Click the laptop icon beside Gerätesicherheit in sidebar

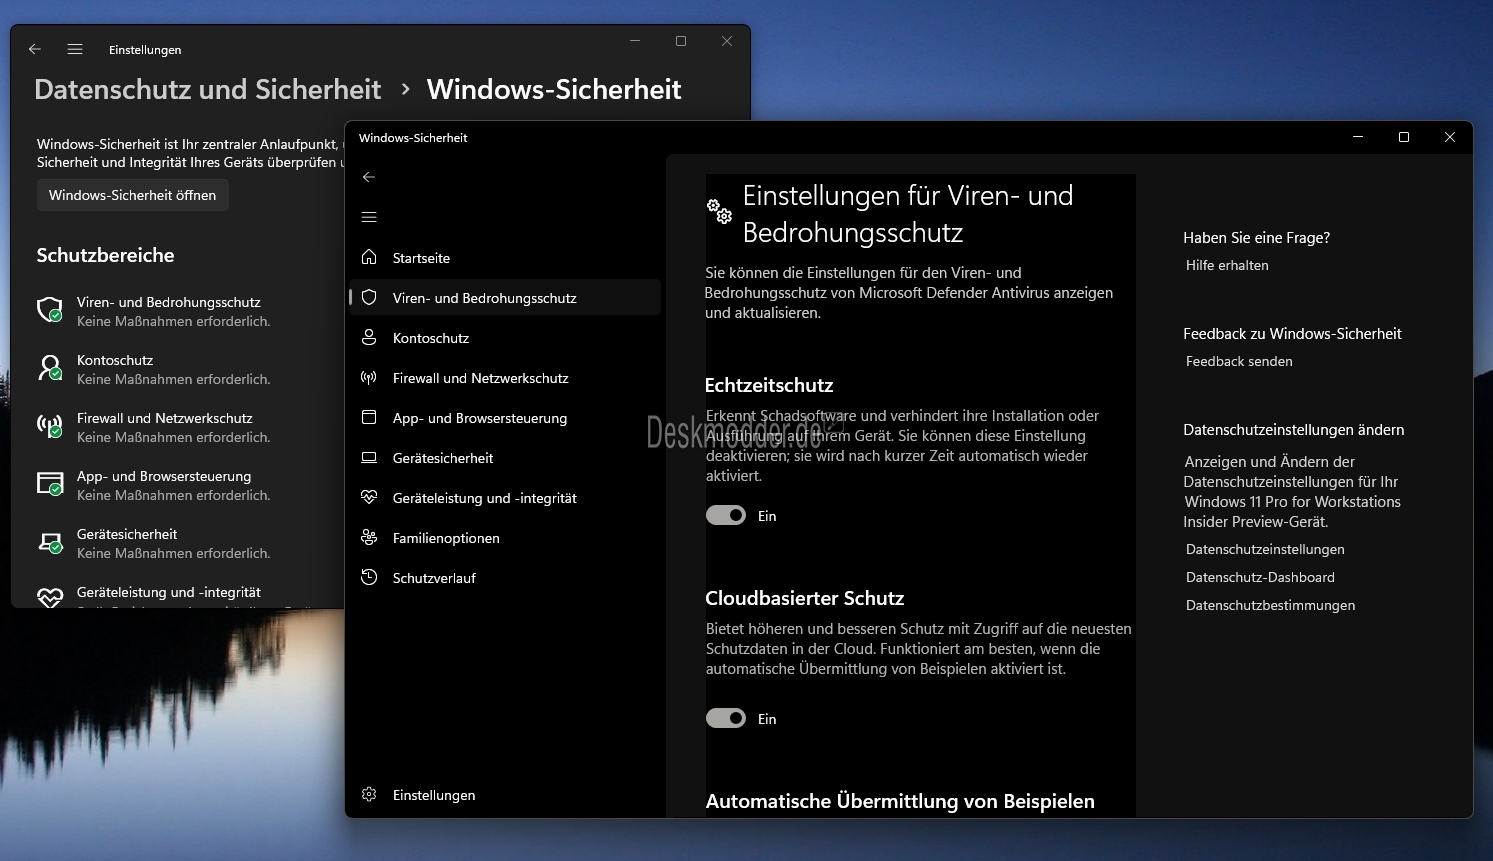coord(369,457)
